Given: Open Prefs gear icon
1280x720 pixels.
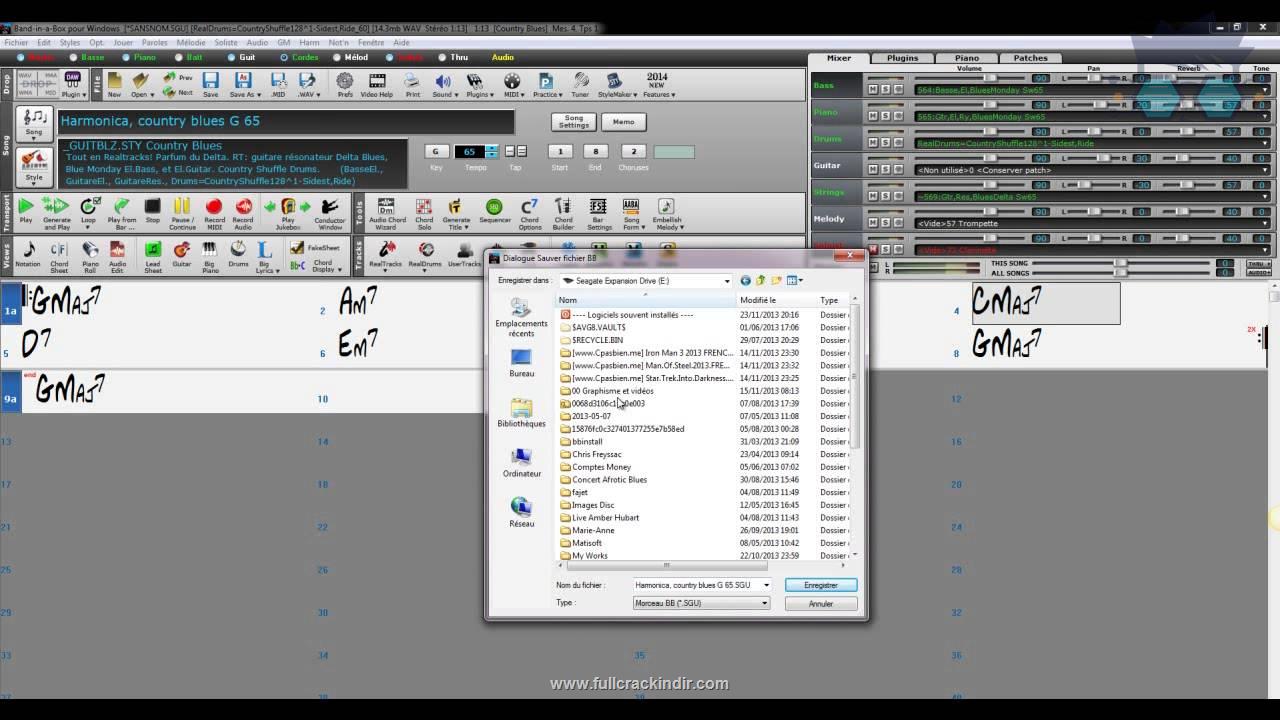Looking at the screenshot, I should tap(345, 84).
